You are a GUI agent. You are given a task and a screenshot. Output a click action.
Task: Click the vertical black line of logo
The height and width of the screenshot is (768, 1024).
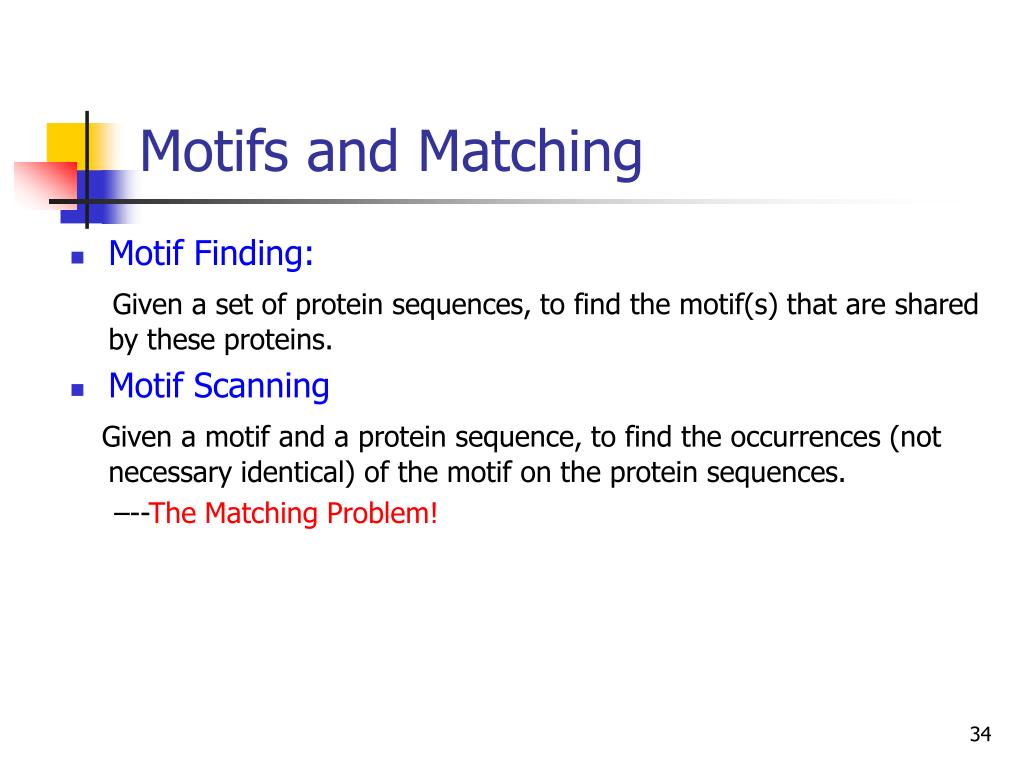click(87, 170)
